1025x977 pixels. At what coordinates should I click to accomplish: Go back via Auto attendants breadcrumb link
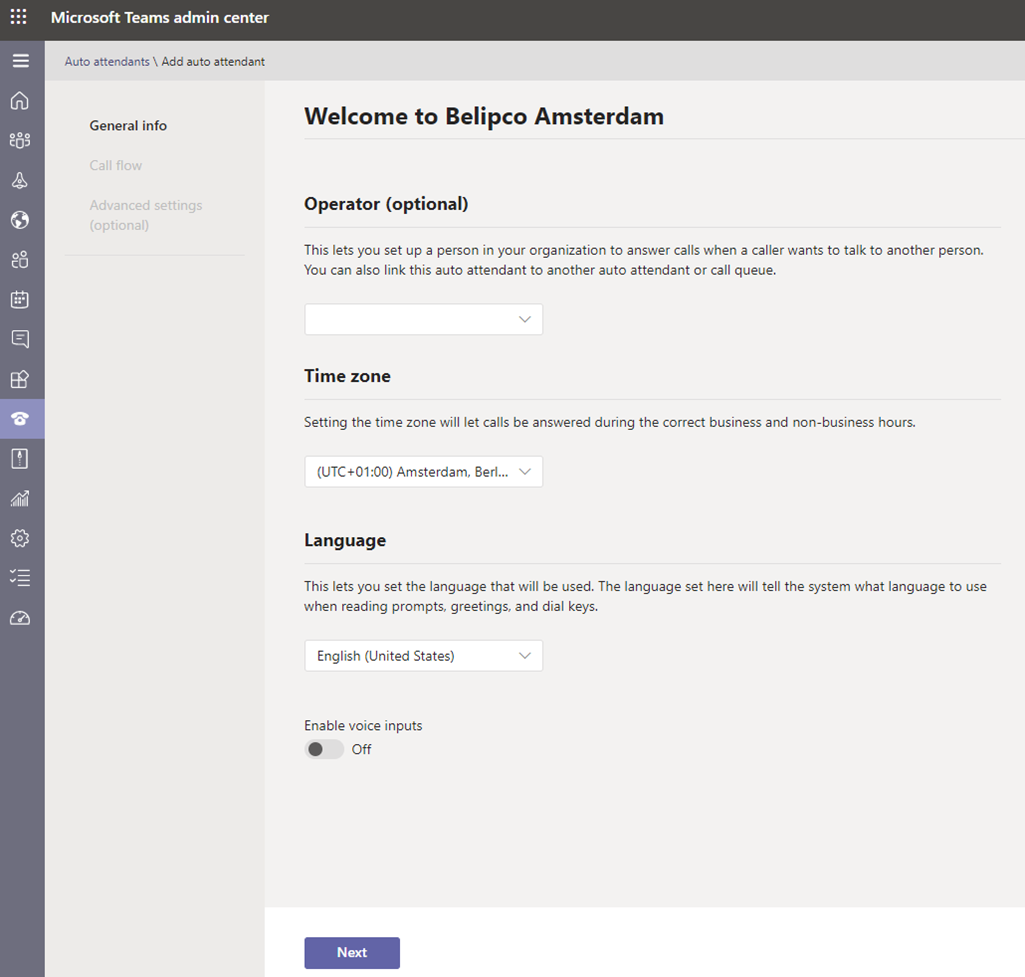(107, 62)
